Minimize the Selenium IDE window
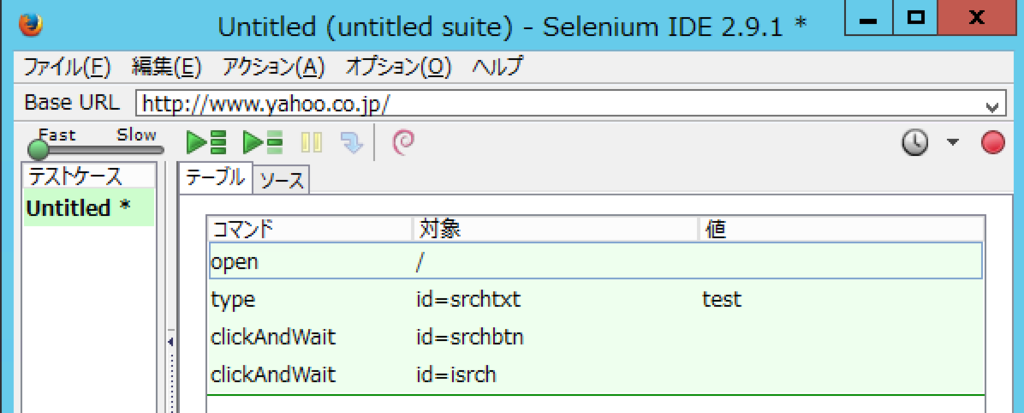 (x=867, y=18)
